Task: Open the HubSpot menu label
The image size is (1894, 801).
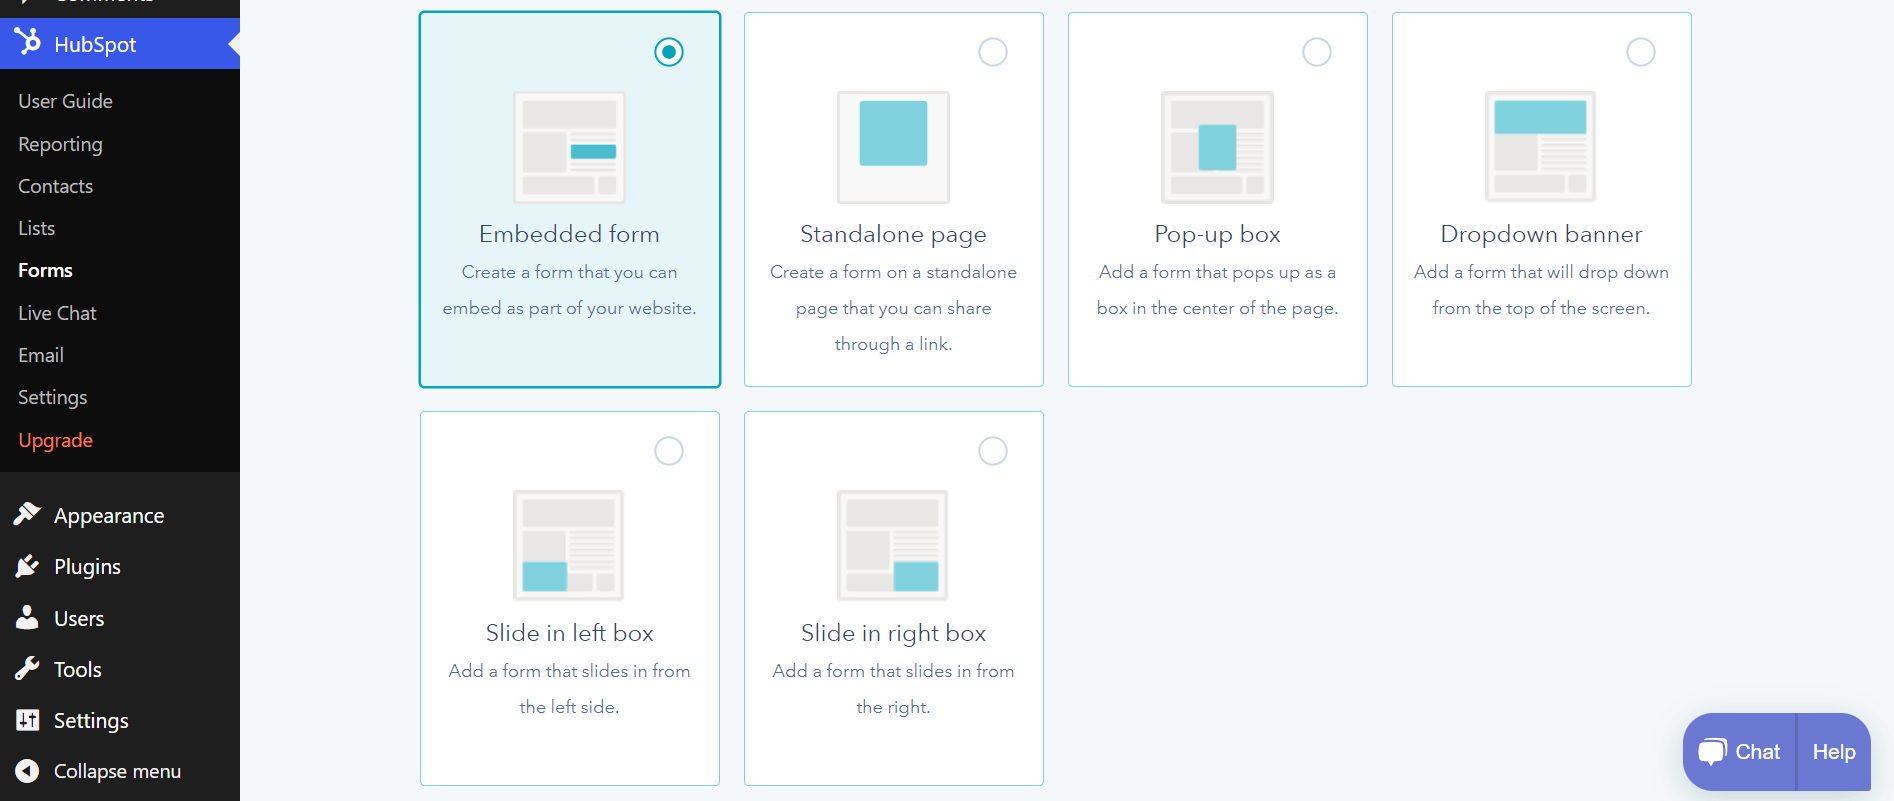Action: tap(95, 45)
